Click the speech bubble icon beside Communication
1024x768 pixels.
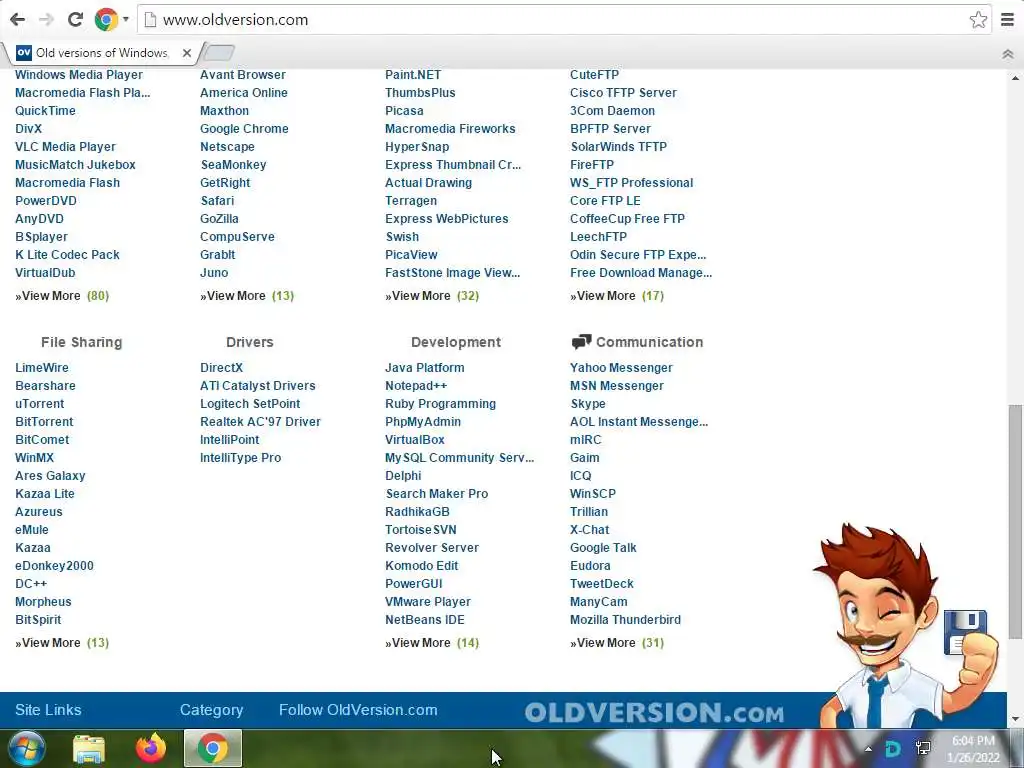581,342
